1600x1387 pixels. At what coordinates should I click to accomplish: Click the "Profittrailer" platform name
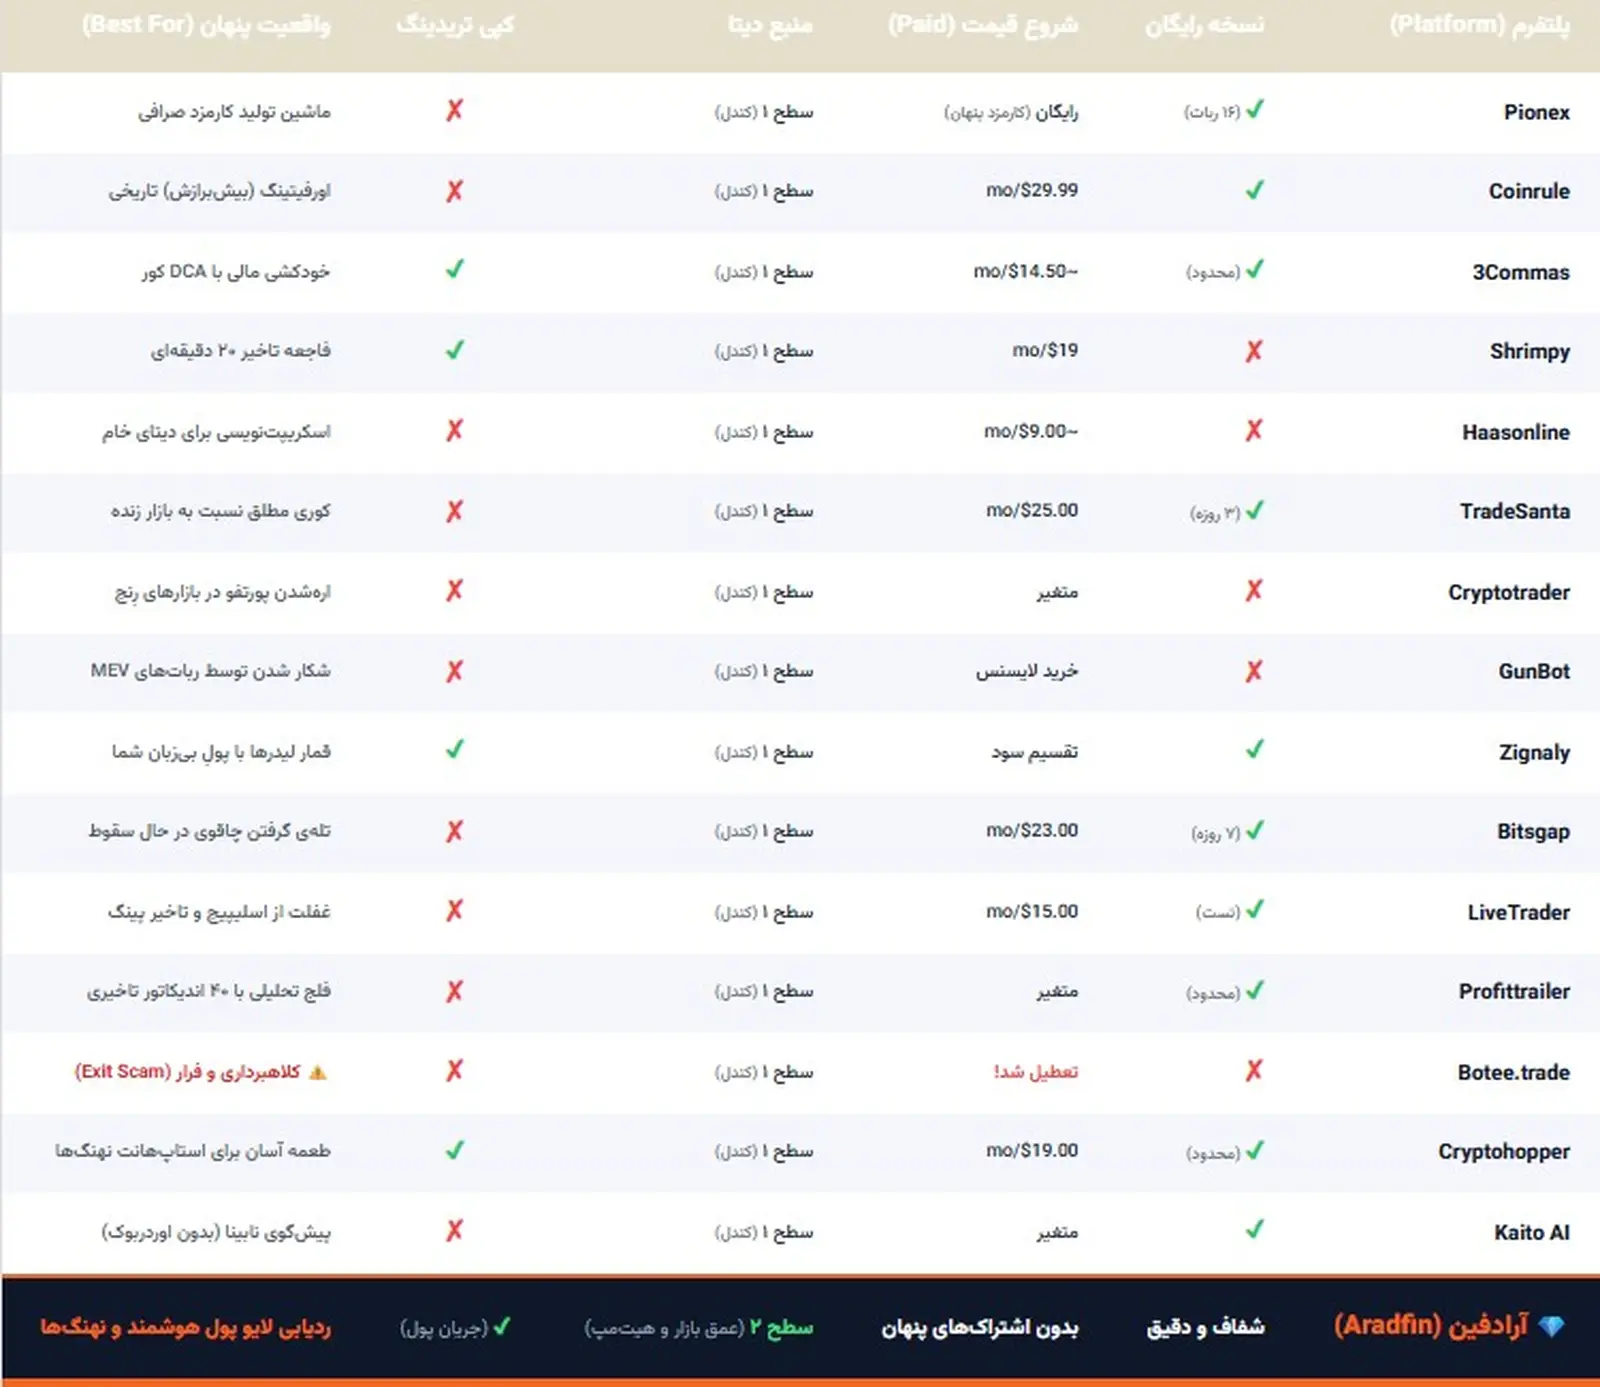coord(1514,991)
